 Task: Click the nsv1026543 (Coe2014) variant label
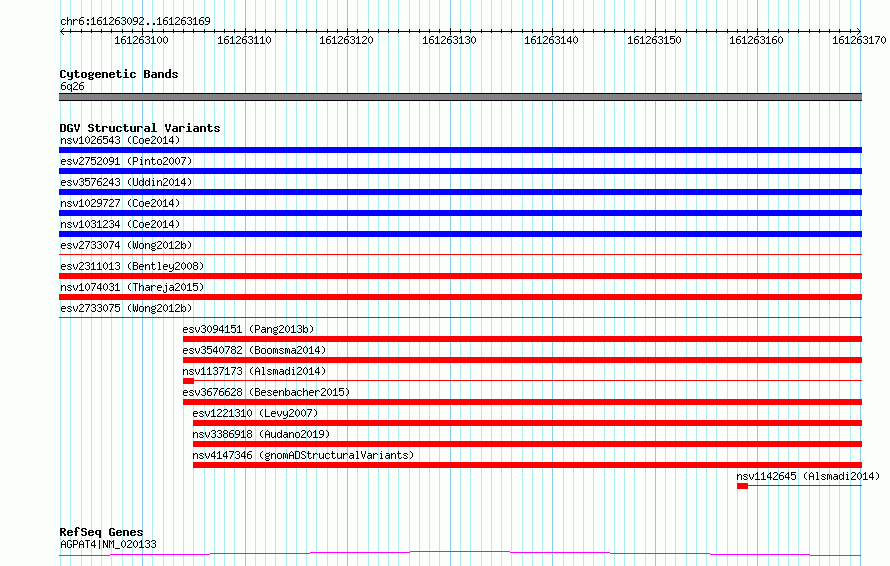pos(120,140)
